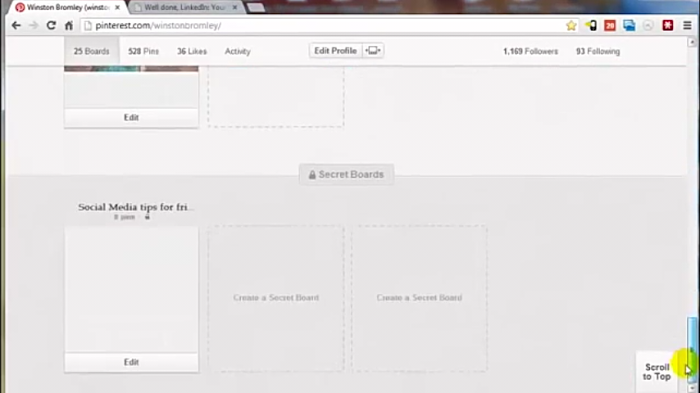This screenshot has height=393, width=700.
Task: Click Edit under the upper board
Action: coord(131,117)
